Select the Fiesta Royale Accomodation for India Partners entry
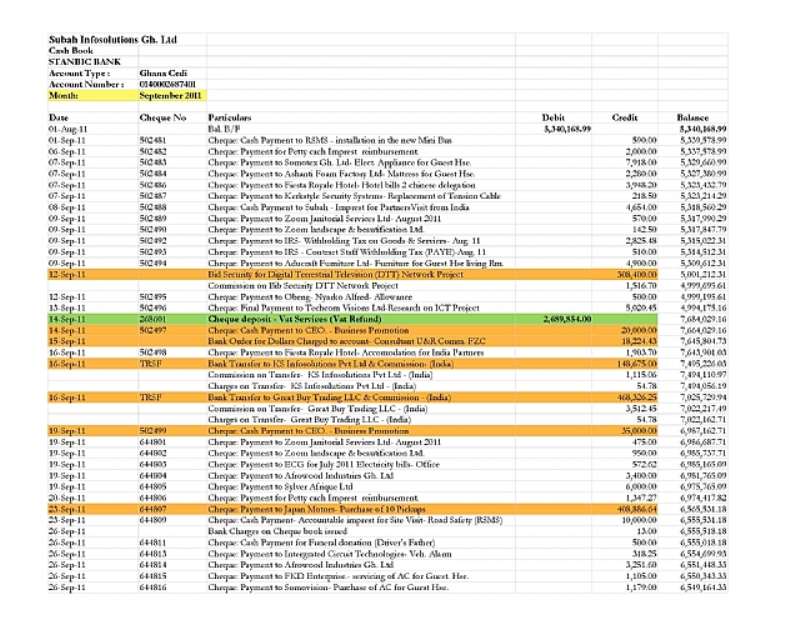This screenshot has width=800, height=619. pyautogui.click(x=345, y=353)
